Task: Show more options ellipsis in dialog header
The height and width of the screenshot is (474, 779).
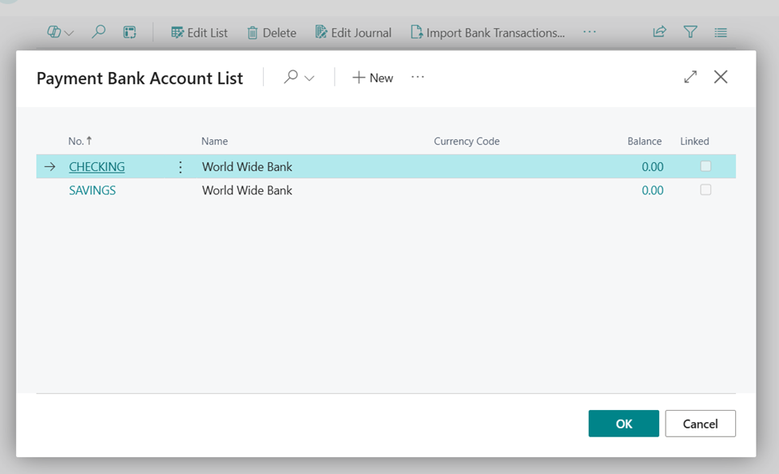Action: pos(418,77)
